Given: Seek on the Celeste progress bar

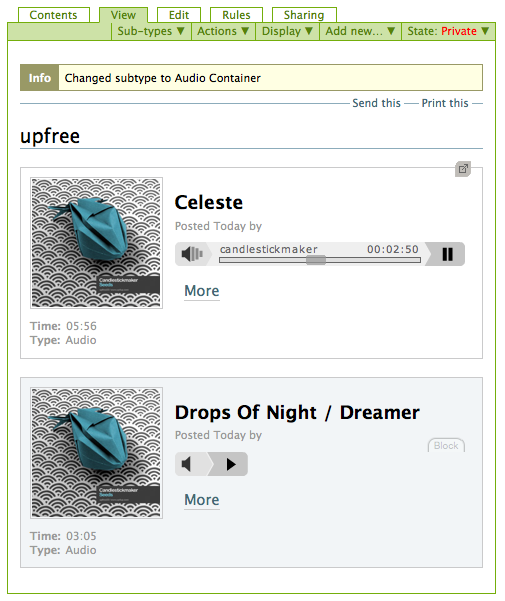Looking at the screenshot, I should point(320,260).
